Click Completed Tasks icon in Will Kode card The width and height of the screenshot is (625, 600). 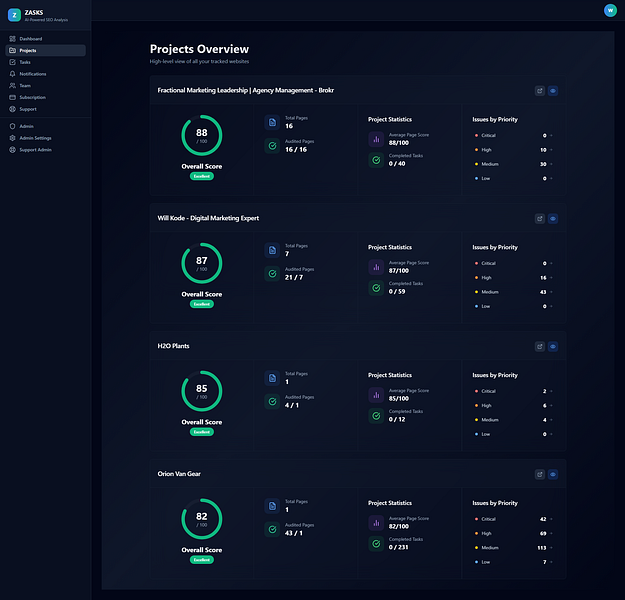pyautogui.click(x=376, y=288)
